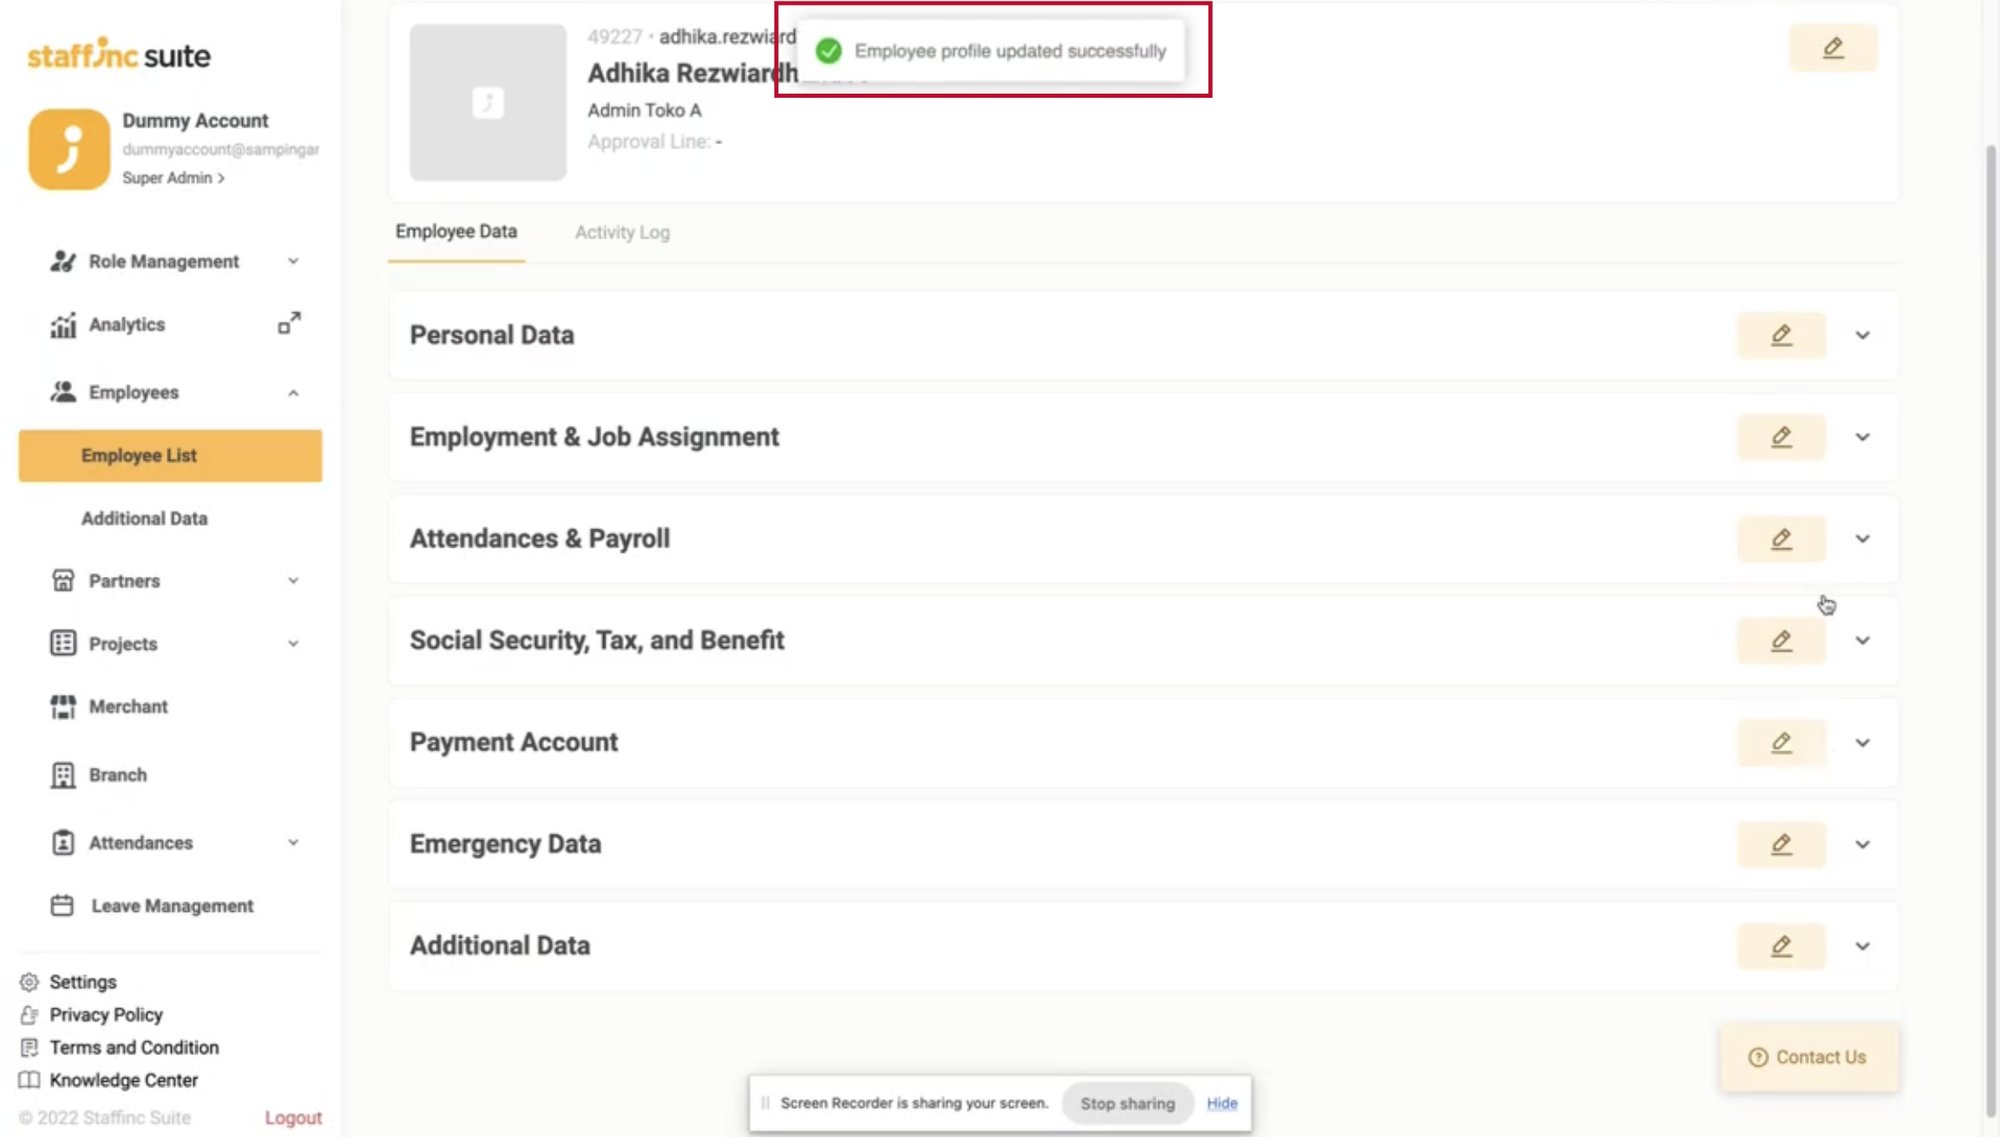
Task: Click the Logout link
Action: tap(293, 1118)
